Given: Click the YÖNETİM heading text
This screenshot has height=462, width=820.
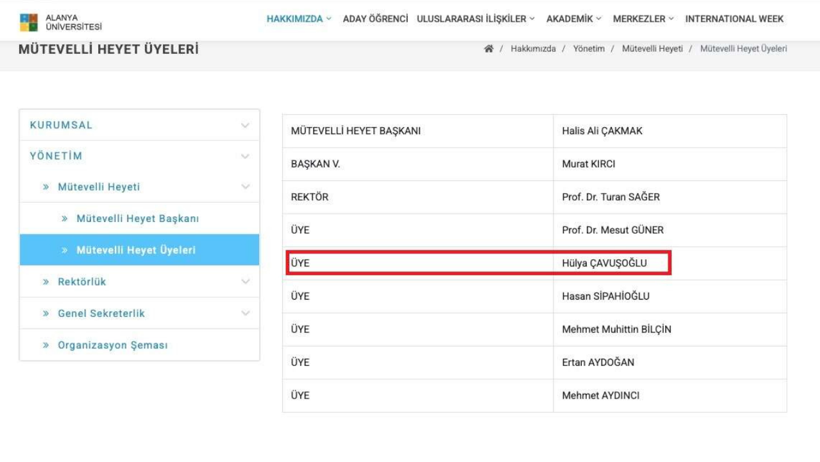Looking at the screenshot, I should (56, 156).
